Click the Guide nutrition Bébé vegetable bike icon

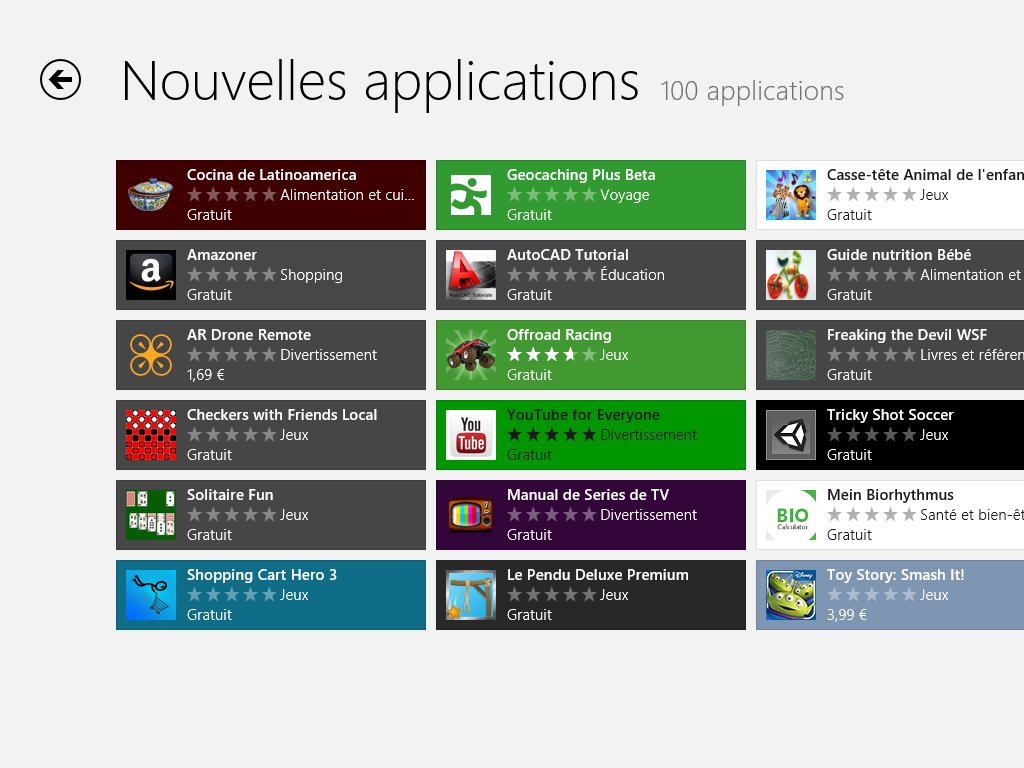(791, 275)
